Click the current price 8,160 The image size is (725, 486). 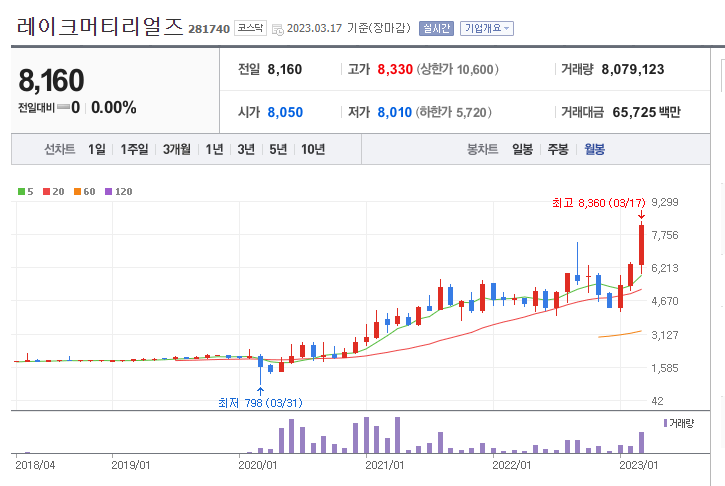pyautogui.click(x=51, y=80)
